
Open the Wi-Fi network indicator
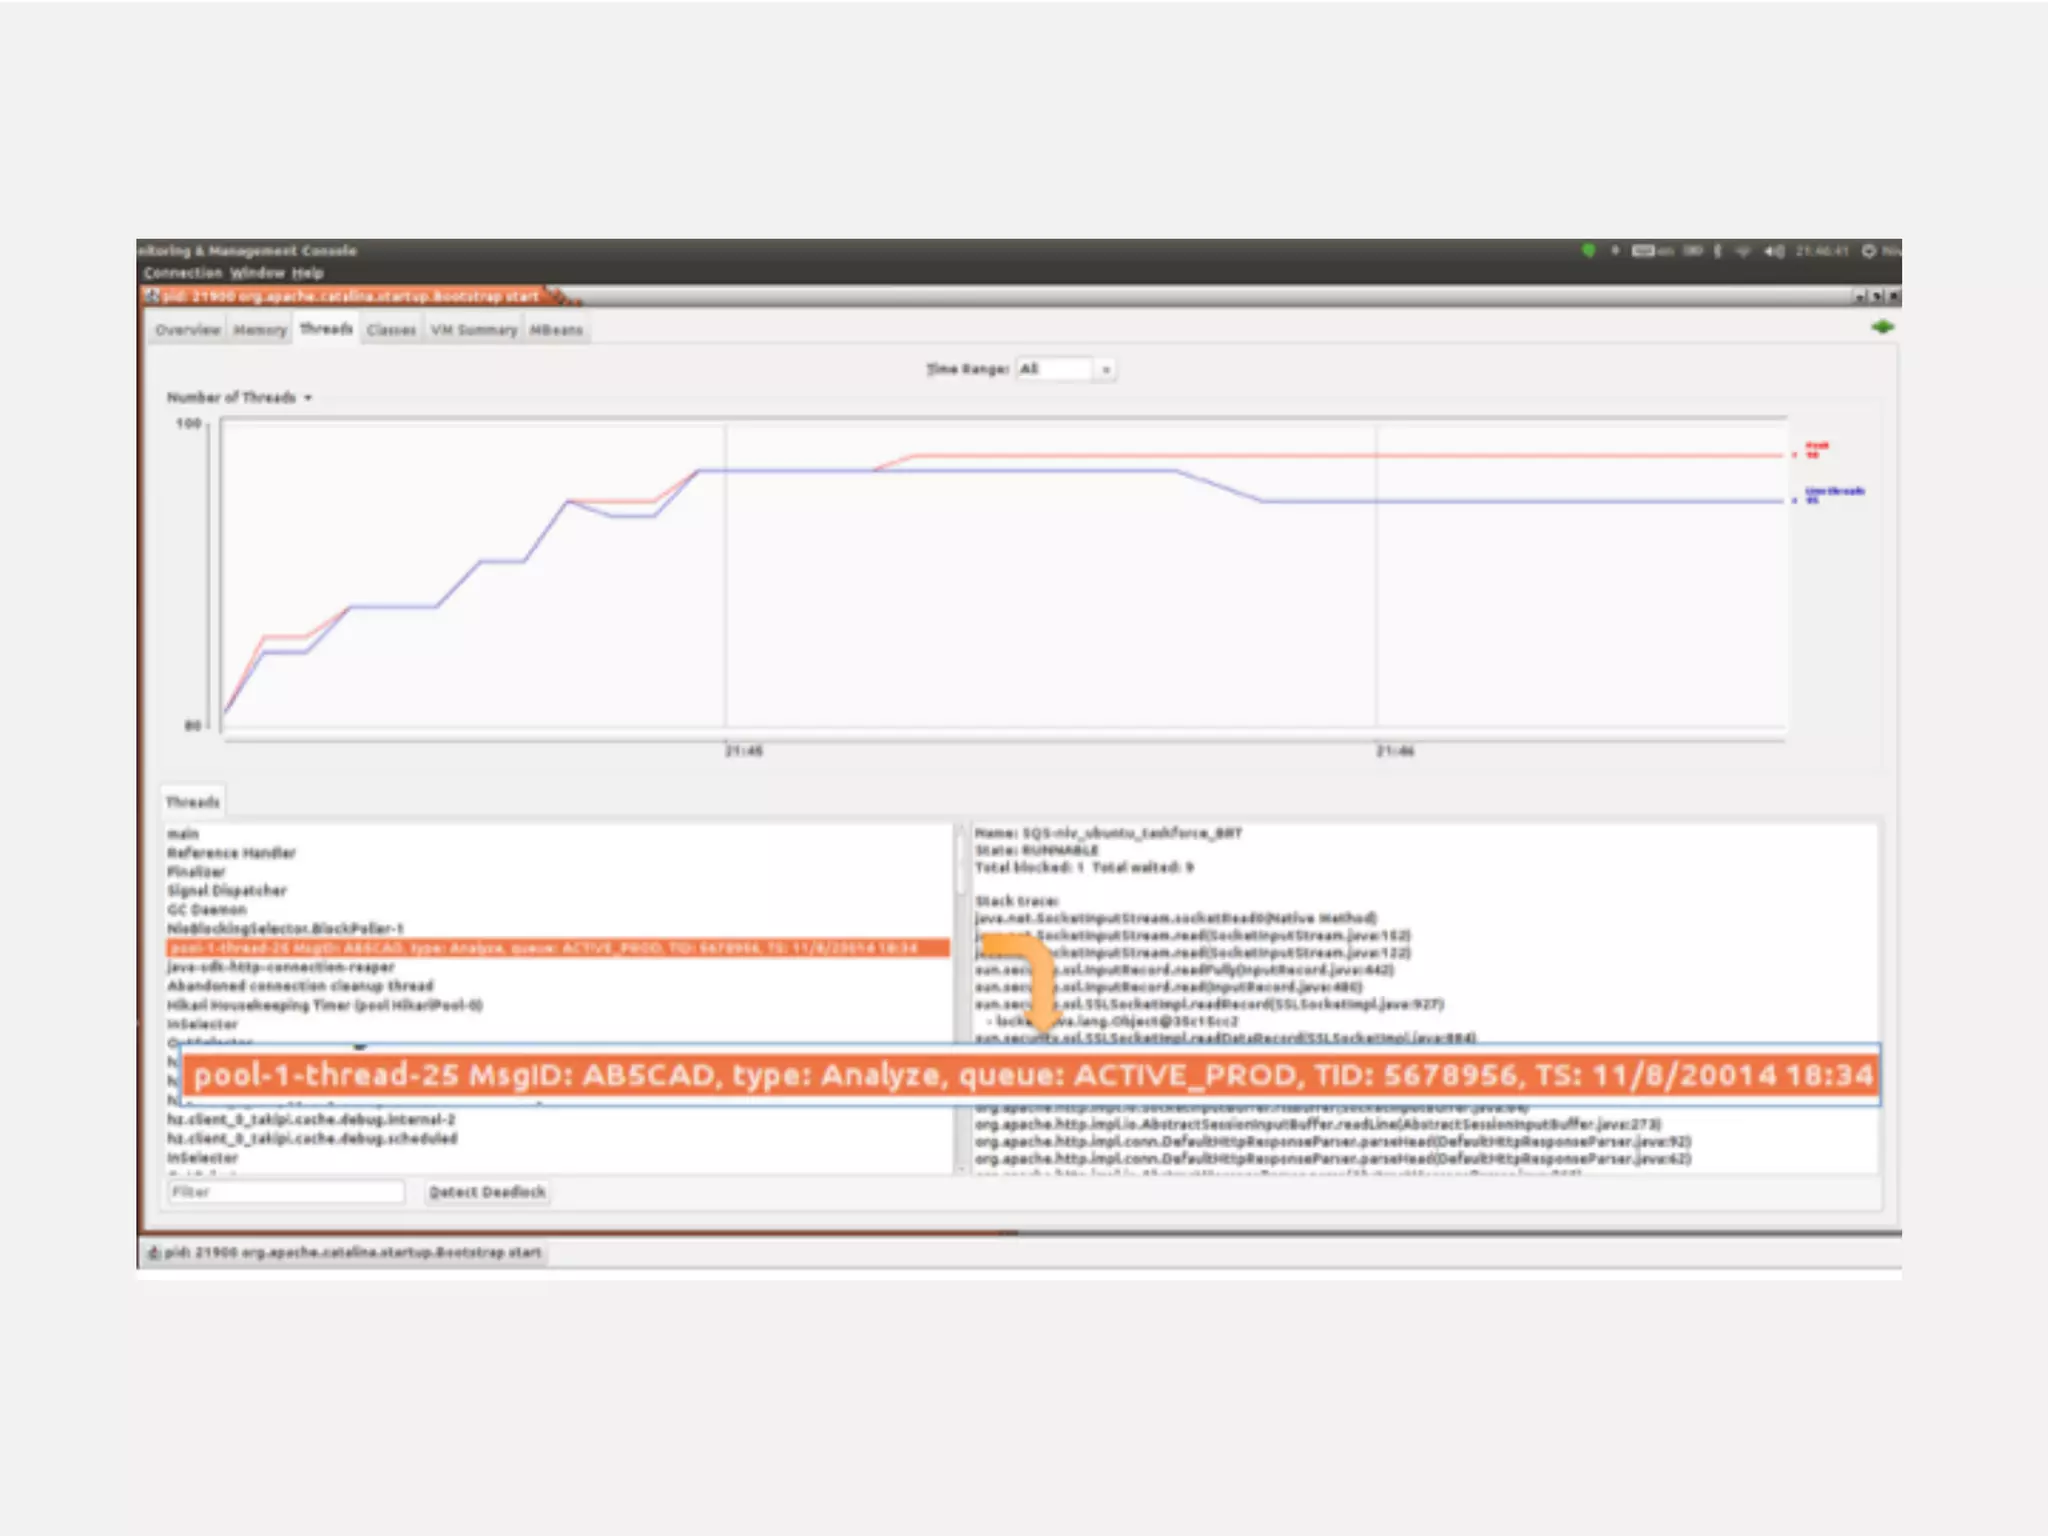(1743, 251)
